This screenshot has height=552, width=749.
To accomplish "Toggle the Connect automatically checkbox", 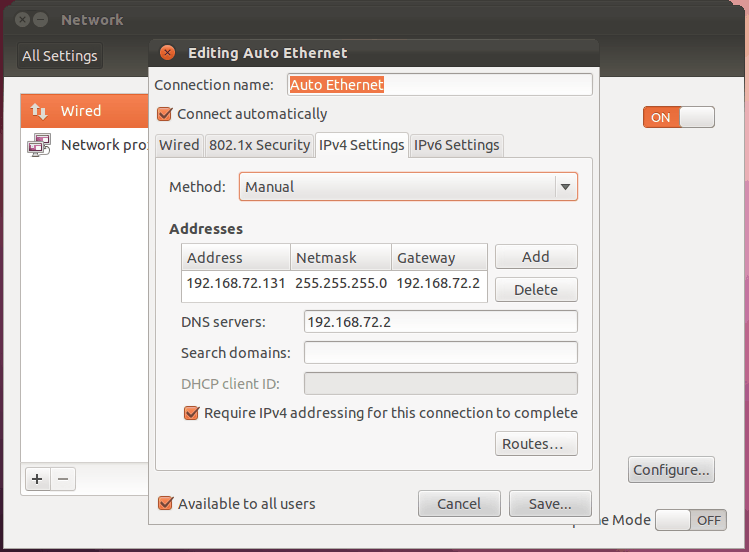I will [166, 114].
